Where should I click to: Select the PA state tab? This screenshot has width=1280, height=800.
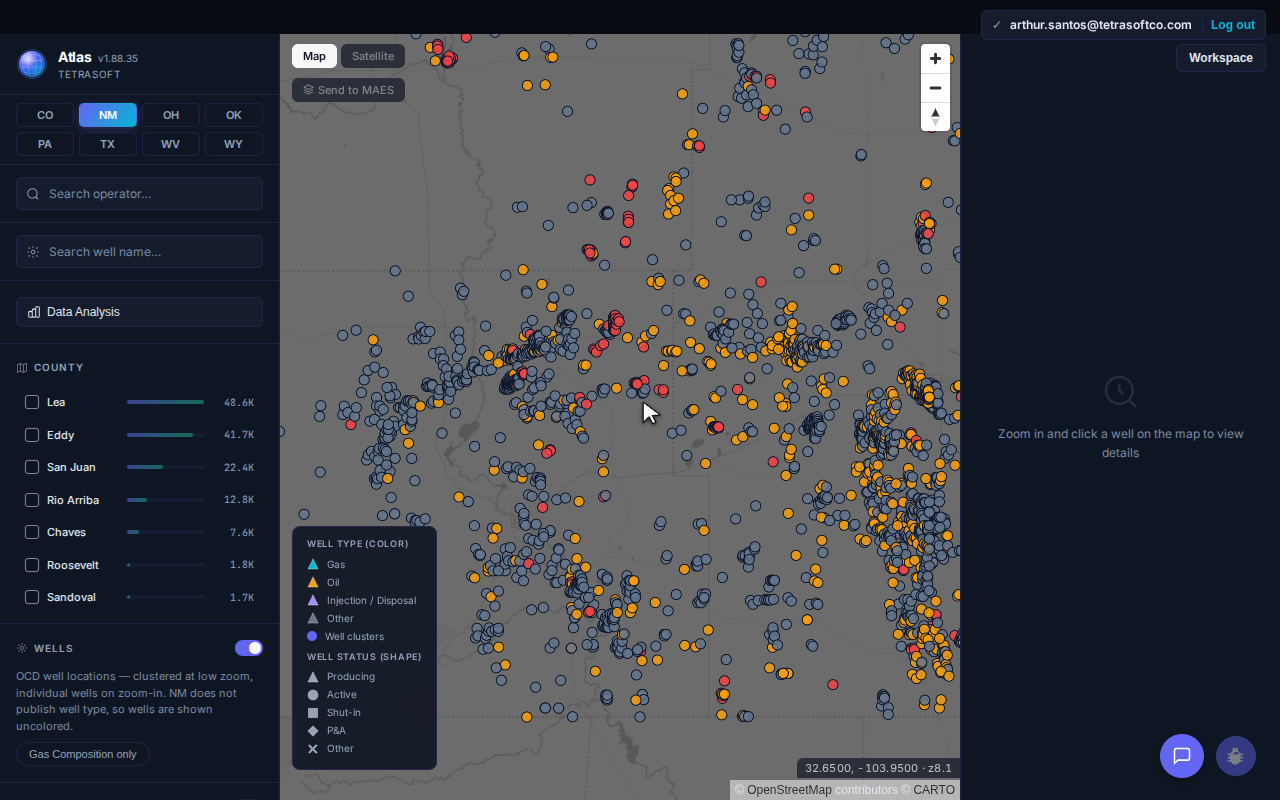coord(45,144)
